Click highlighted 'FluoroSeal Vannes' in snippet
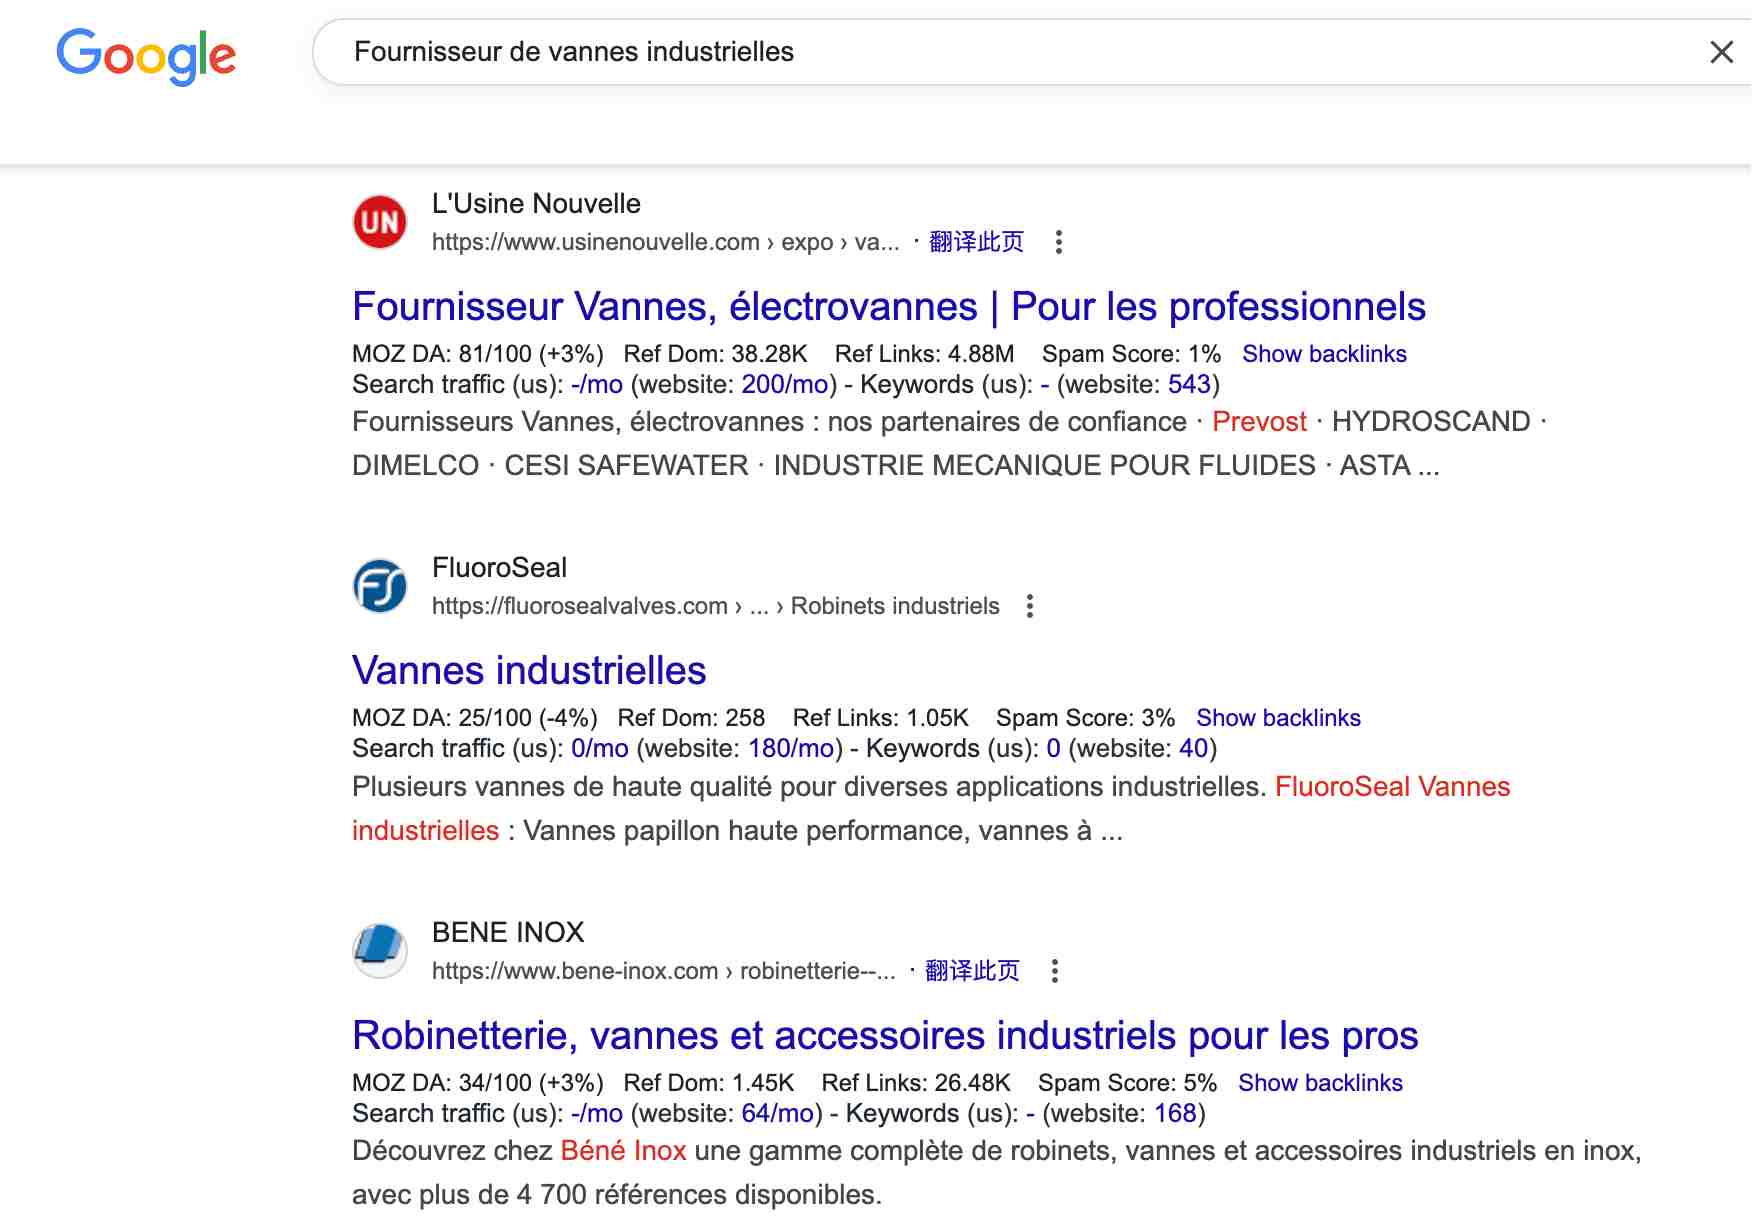This screenshot has width=1752, height=1232. pos(1392,787)
